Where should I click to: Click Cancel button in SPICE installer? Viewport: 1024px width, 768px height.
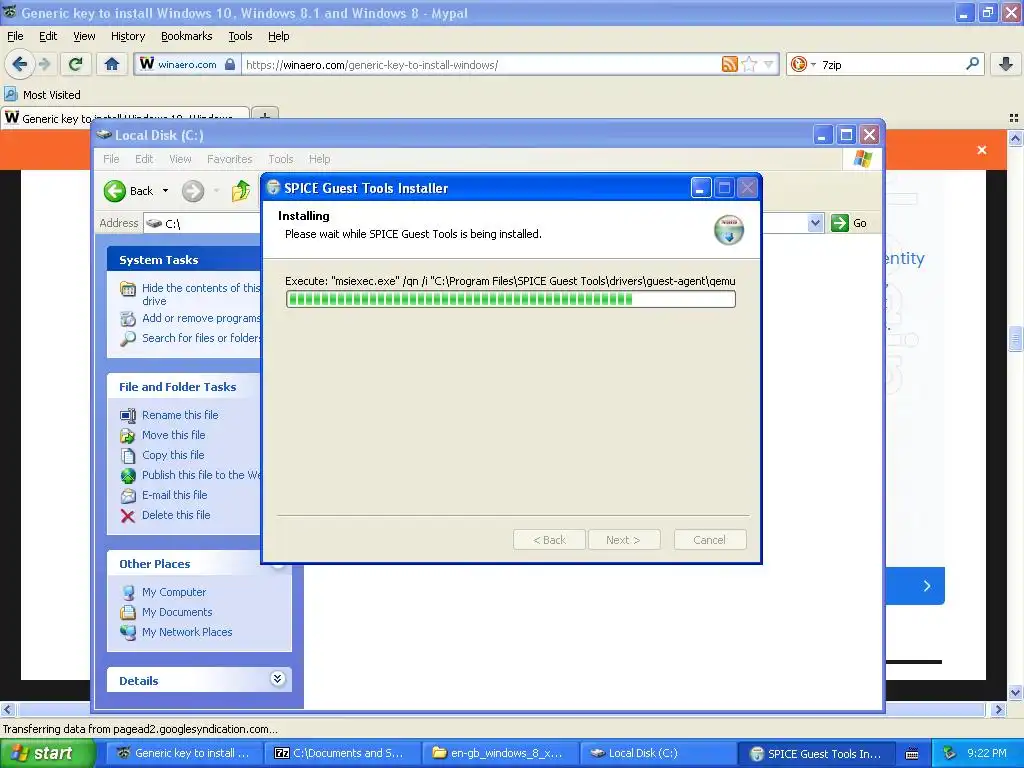[x=709, y=539]
